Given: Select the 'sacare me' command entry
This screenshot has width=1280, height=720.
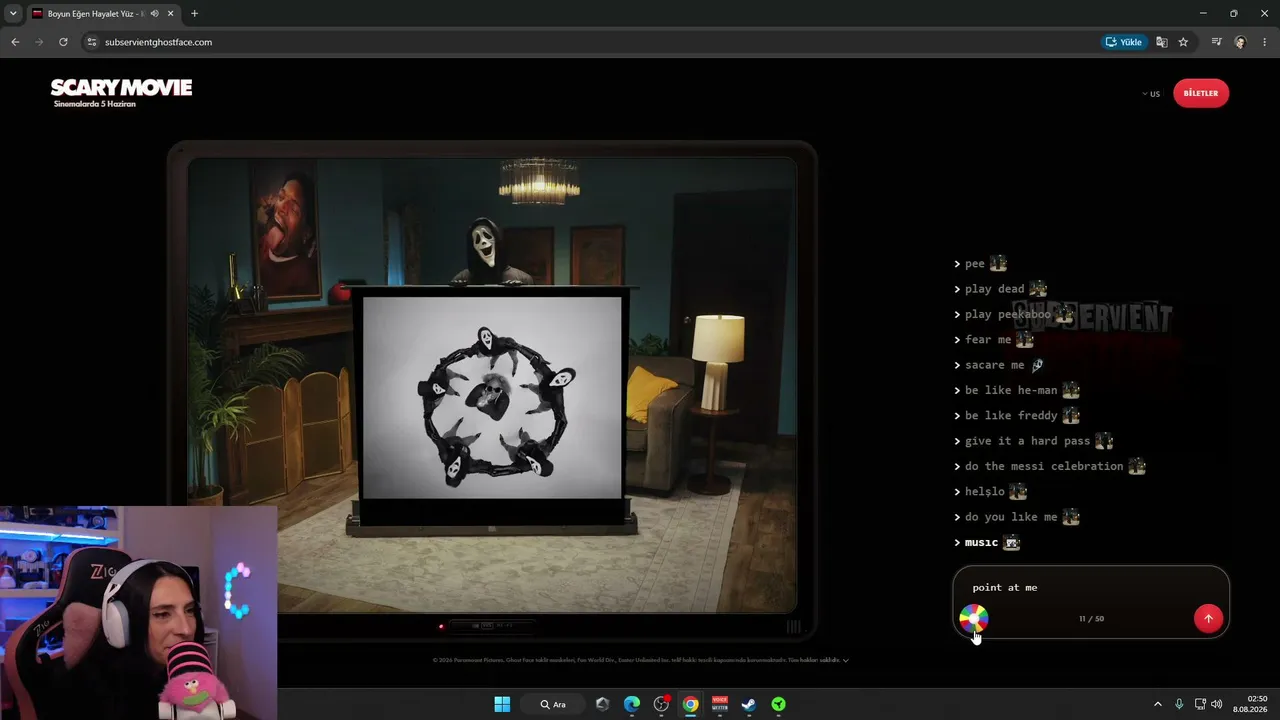Looking at the screenshot, I should (x=999, y=365).
